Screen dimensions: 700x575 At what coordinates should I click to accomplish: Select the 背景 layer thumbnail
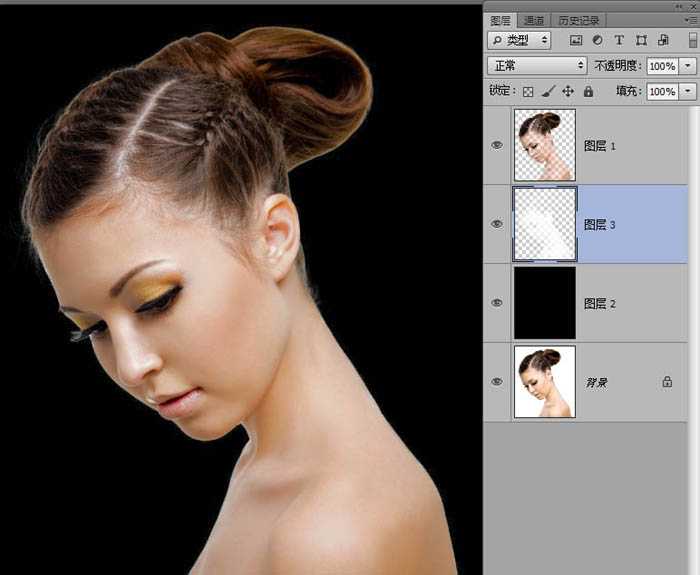[x=544, y=382]
